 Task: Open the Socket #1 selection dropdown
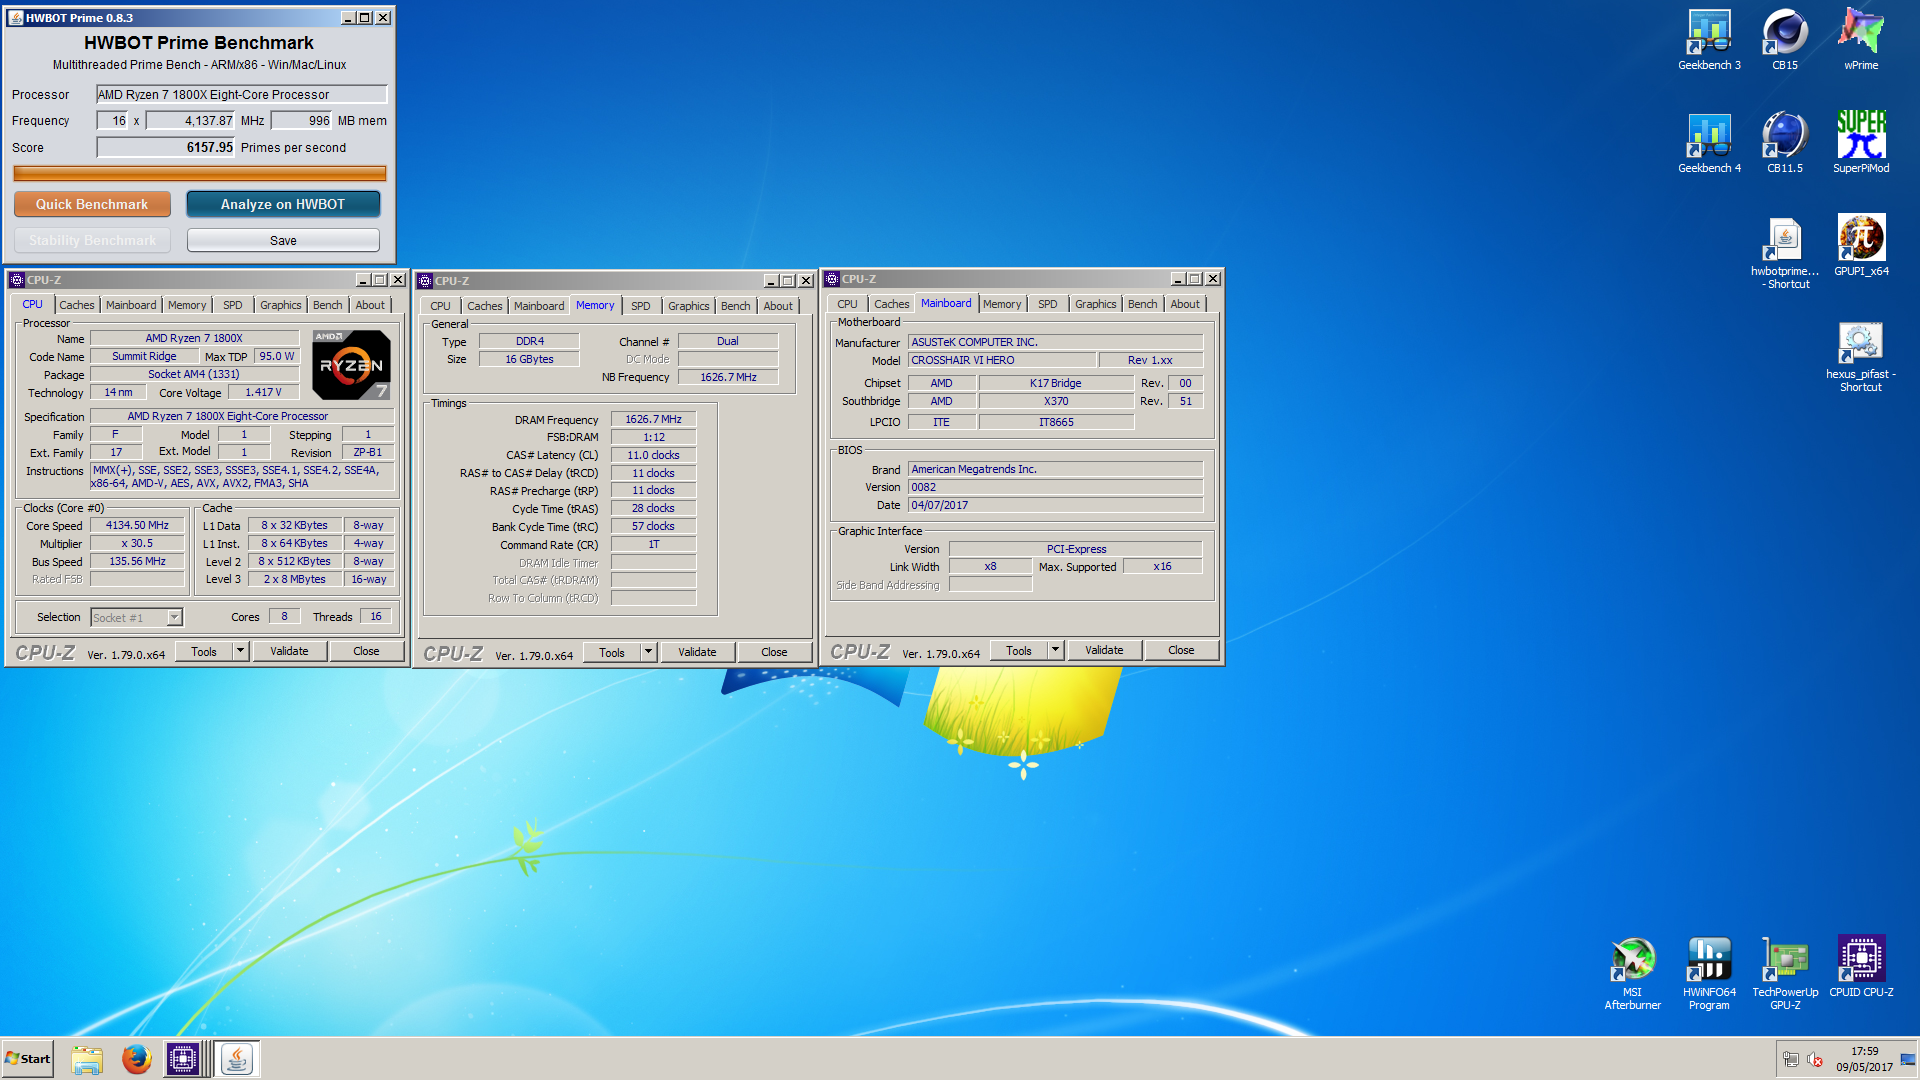click(137, 618)
